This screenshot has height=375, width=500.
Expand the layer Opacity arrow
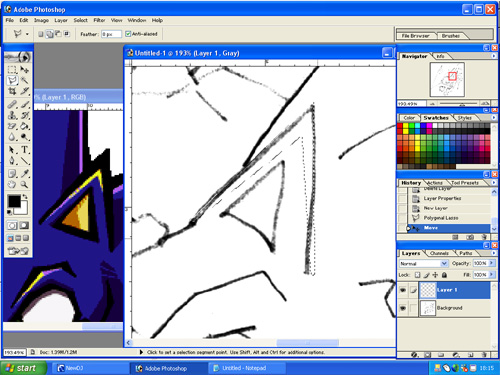point(491,263)
